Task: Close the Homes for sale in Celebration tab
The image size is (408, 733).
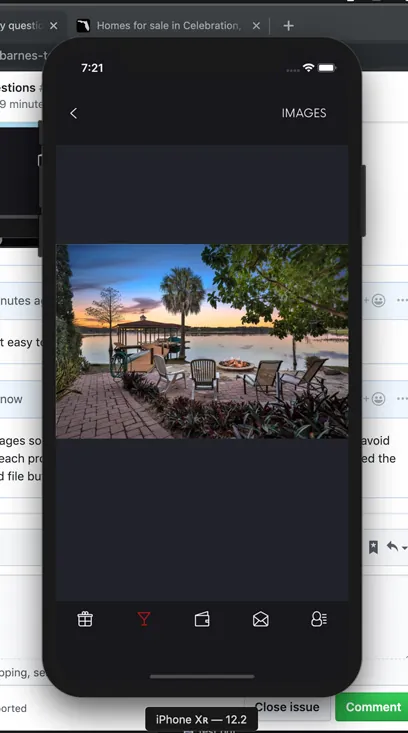Action: [256, 26]
